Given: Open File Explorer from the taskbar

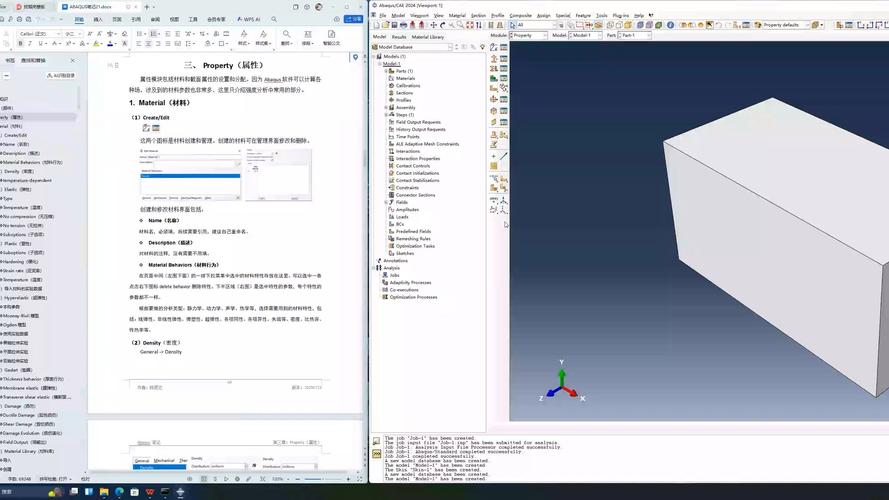Looking at the screenshot, I should [104, 491].
